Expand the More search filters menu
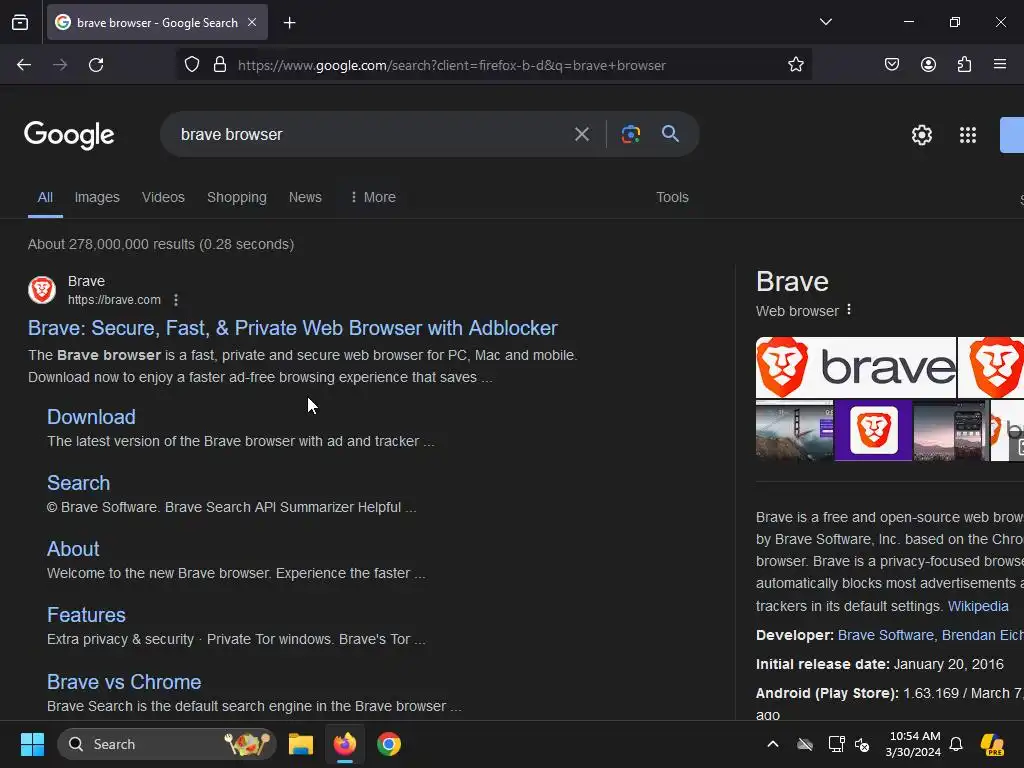 tap(373, 197)
